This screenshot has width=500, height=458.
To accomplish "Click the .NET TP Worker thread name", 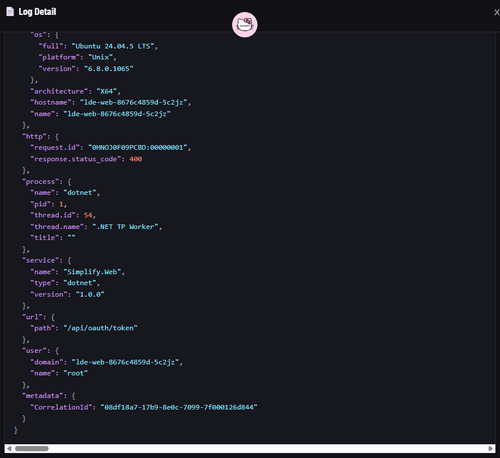I will coord(125,227).
